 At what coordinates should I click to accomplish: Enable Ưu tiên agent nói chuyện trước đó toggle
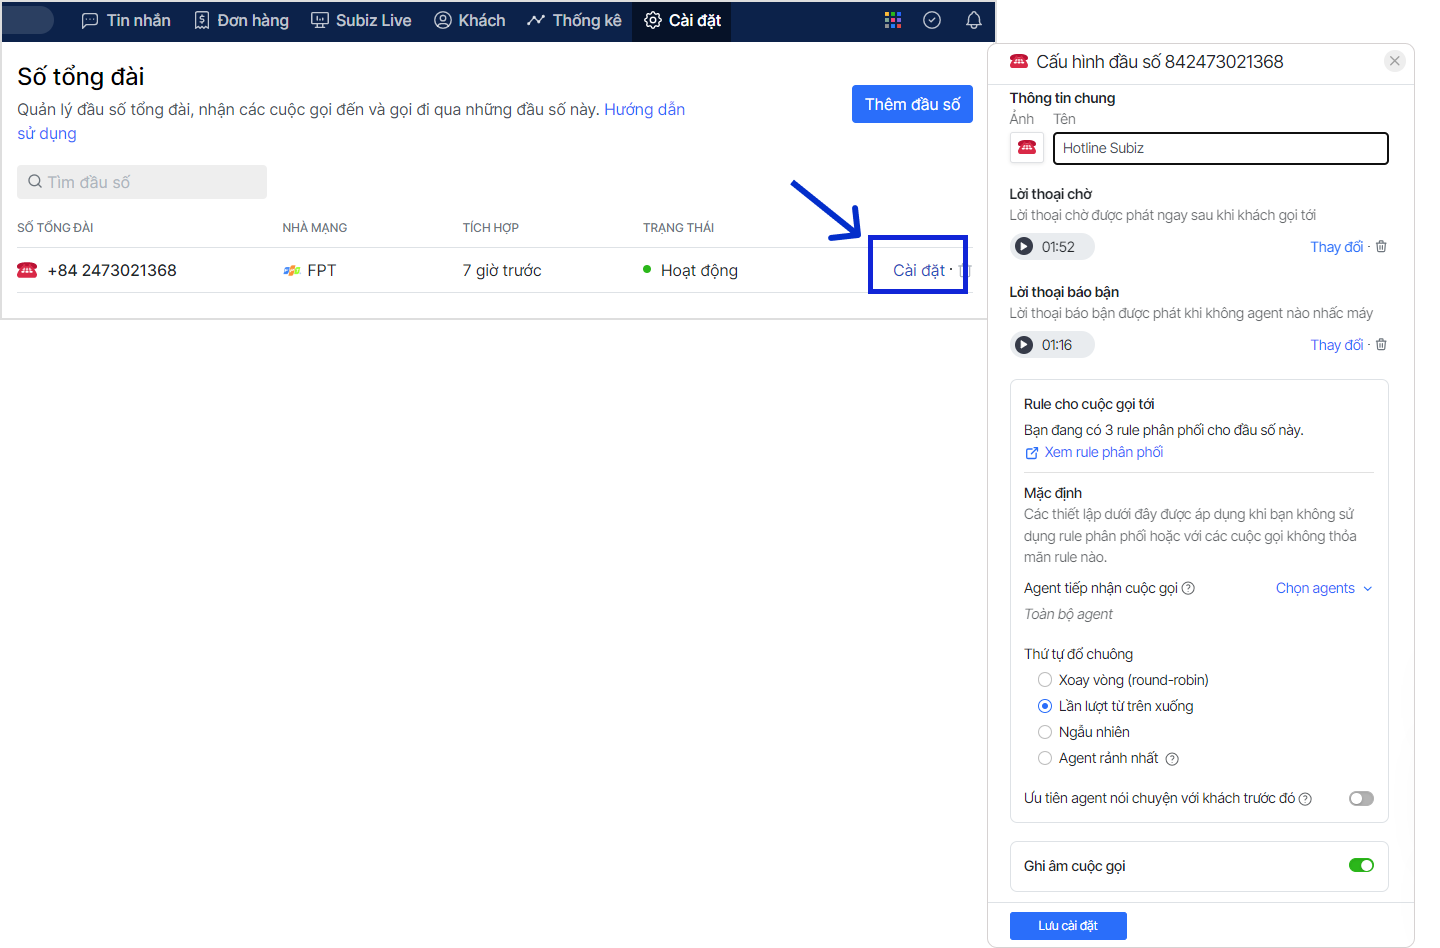pyautogui.click(x=1361, y=798)
